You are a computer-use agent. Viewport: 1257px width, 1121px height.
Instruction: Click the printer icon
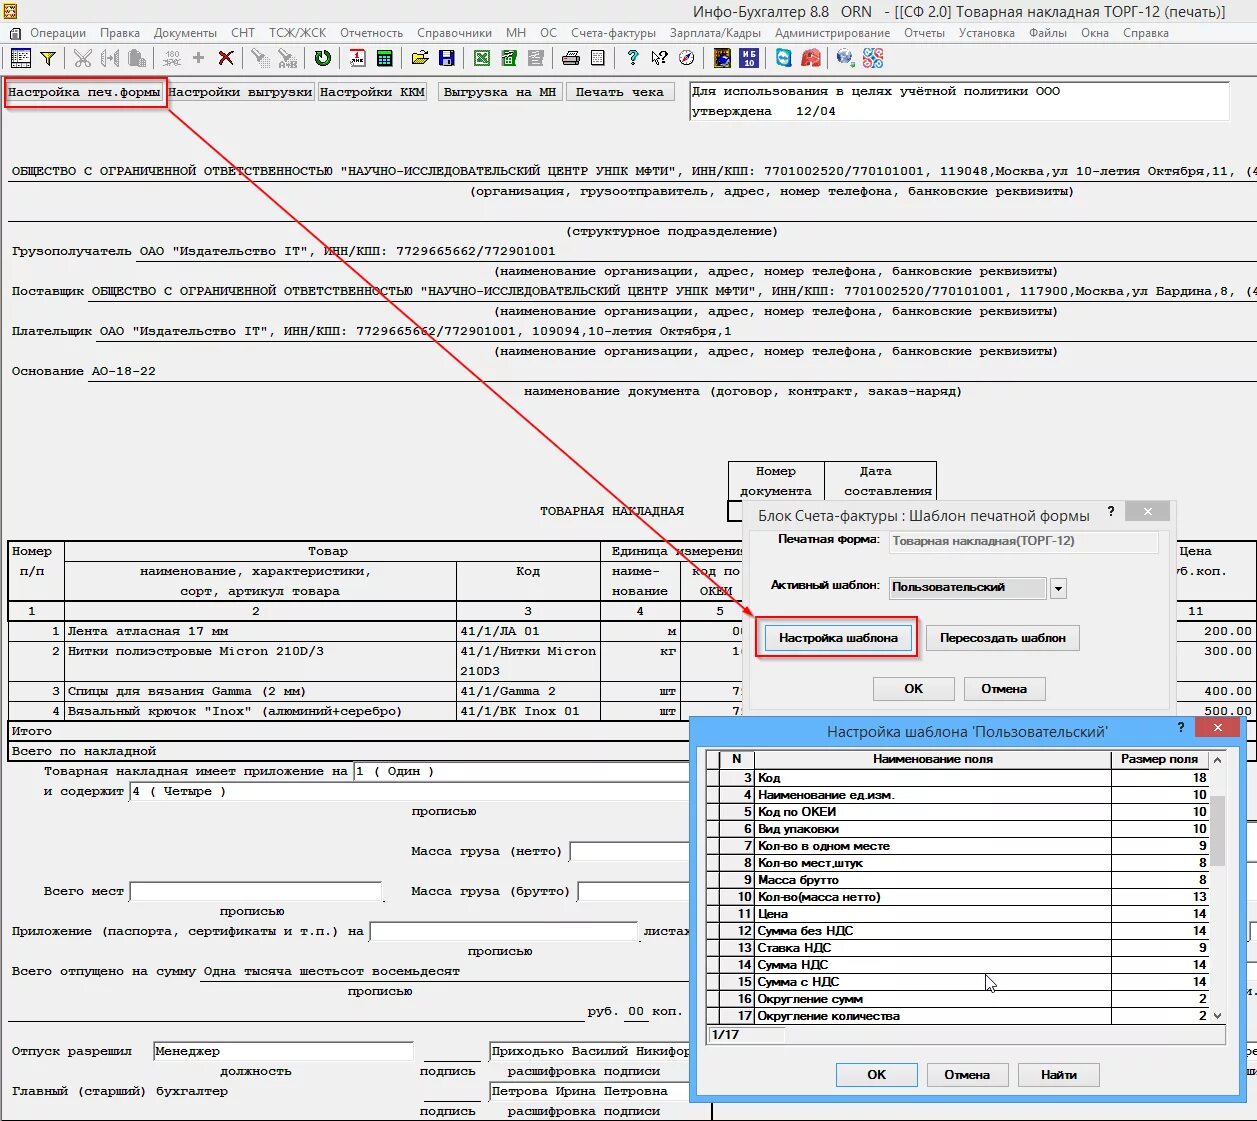click(571, 58)
